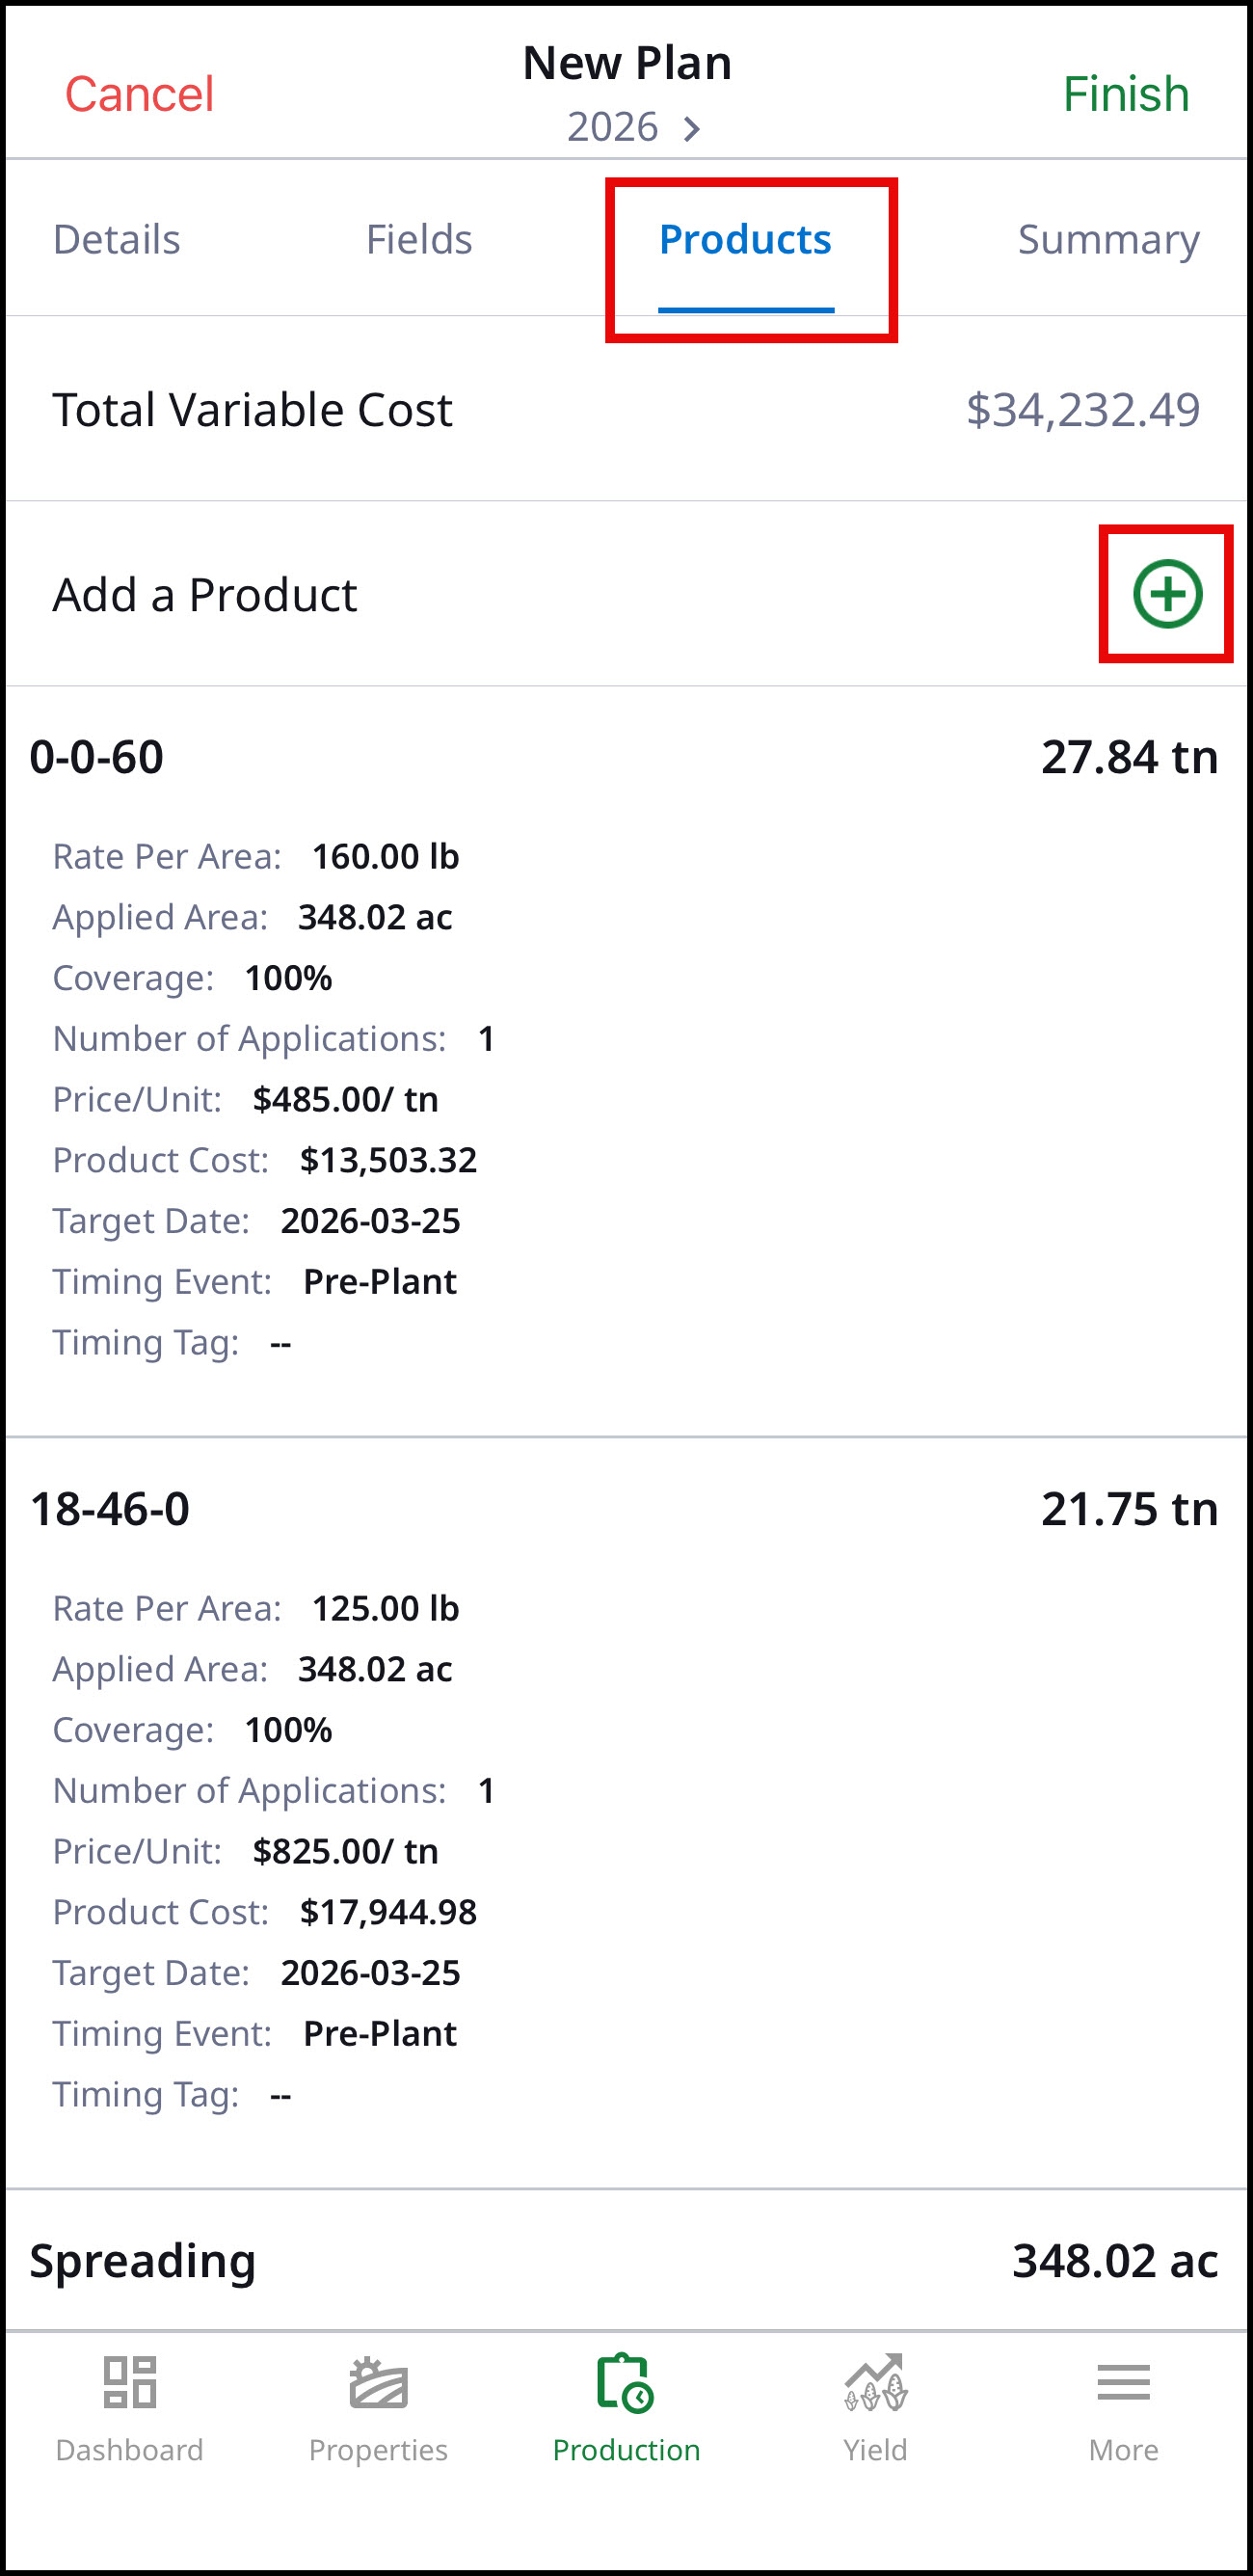Open the Yield crops icon
This screenshot has height=2576, width=1253.
coord(875,2381)
